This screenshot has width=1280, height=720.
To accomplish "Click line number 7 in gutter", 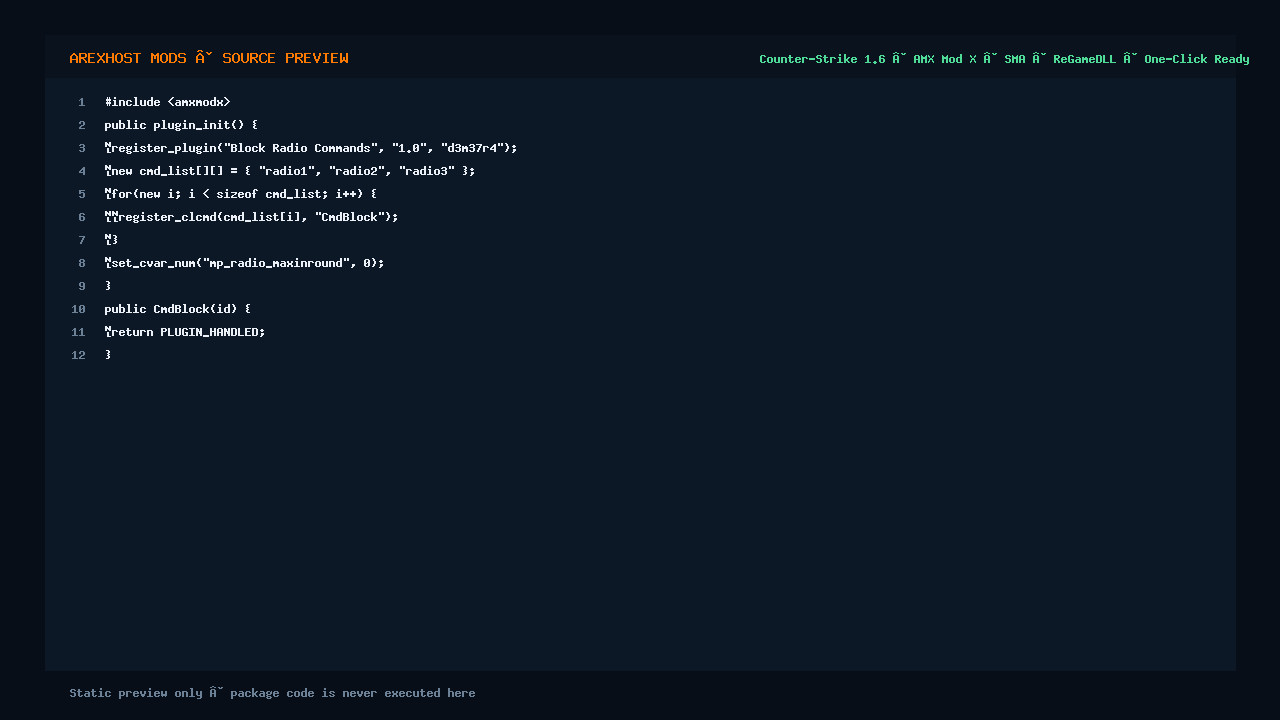I will pos(82,240).
